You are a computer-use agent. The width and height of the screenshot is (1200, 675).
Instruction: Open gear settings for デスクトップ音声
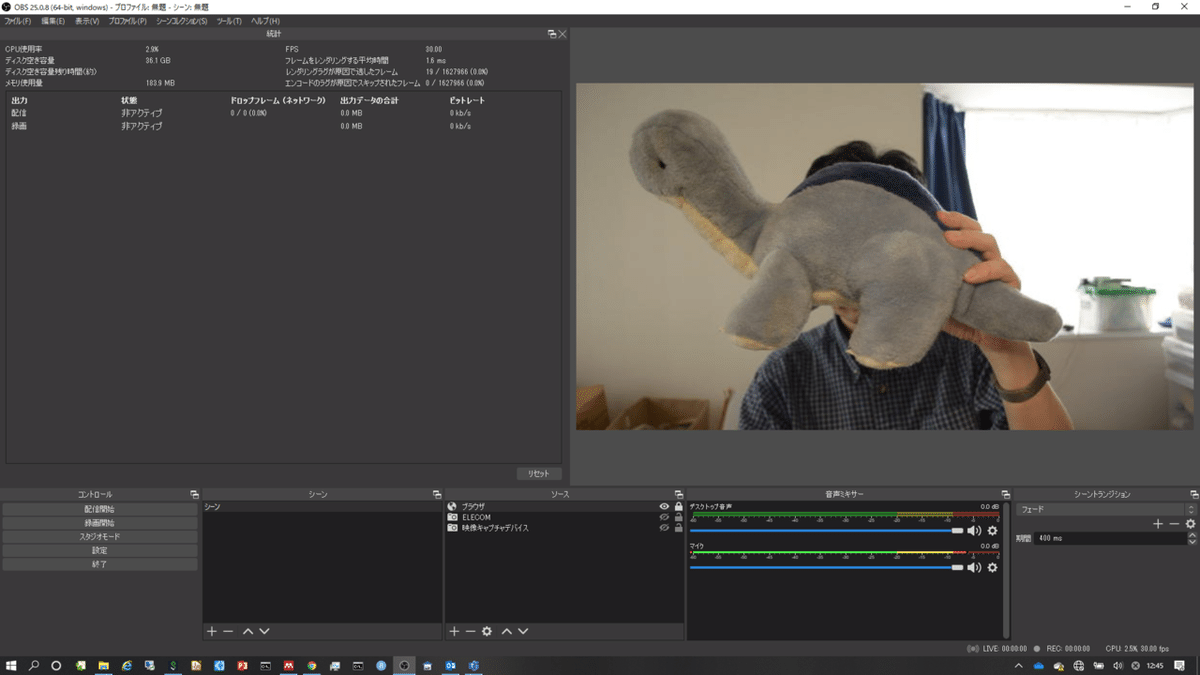coord(992,531)
